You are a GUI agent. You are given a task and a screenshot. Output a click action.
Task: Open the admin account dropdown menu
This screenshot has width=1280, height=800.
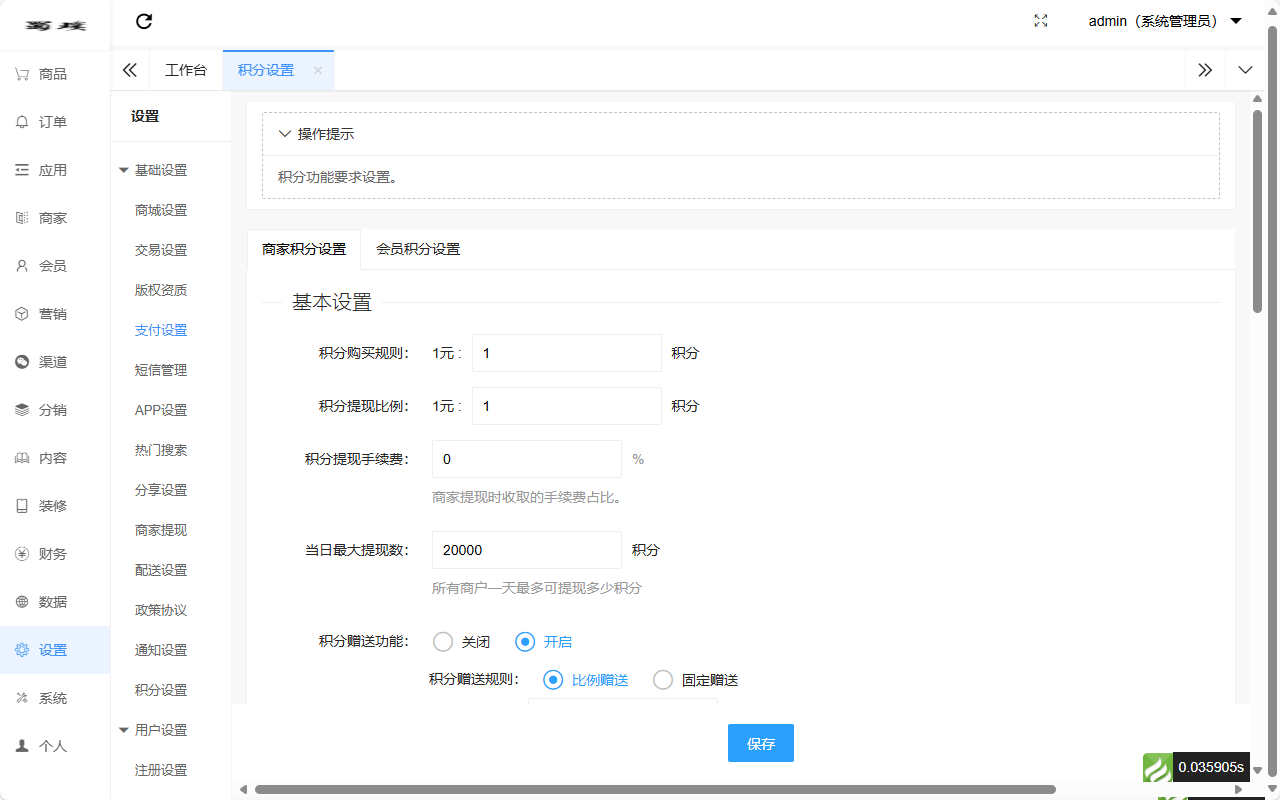1160,20
